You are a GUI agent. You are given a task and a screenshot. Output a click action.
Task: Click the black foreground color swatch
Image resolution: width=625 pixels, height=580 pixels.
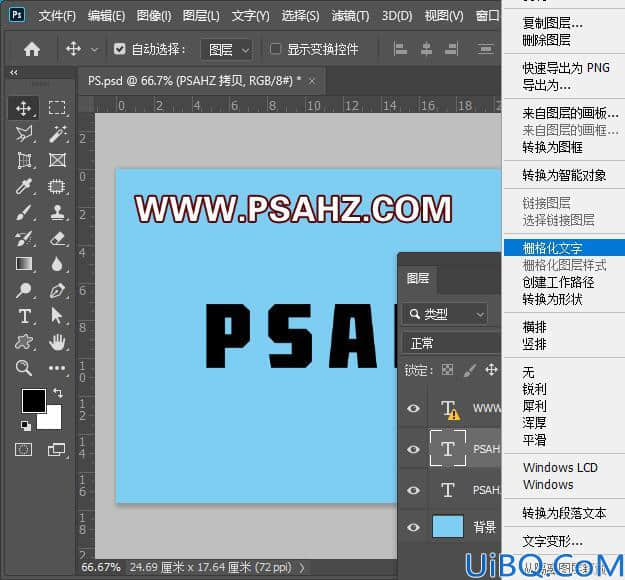tap(34, 400)
